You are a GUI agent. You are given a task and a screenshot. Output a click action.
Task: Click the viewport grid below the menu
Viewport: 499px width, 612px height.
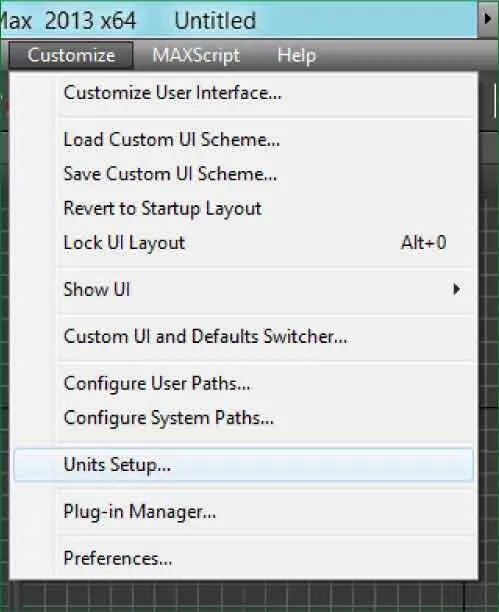(242, 597)
